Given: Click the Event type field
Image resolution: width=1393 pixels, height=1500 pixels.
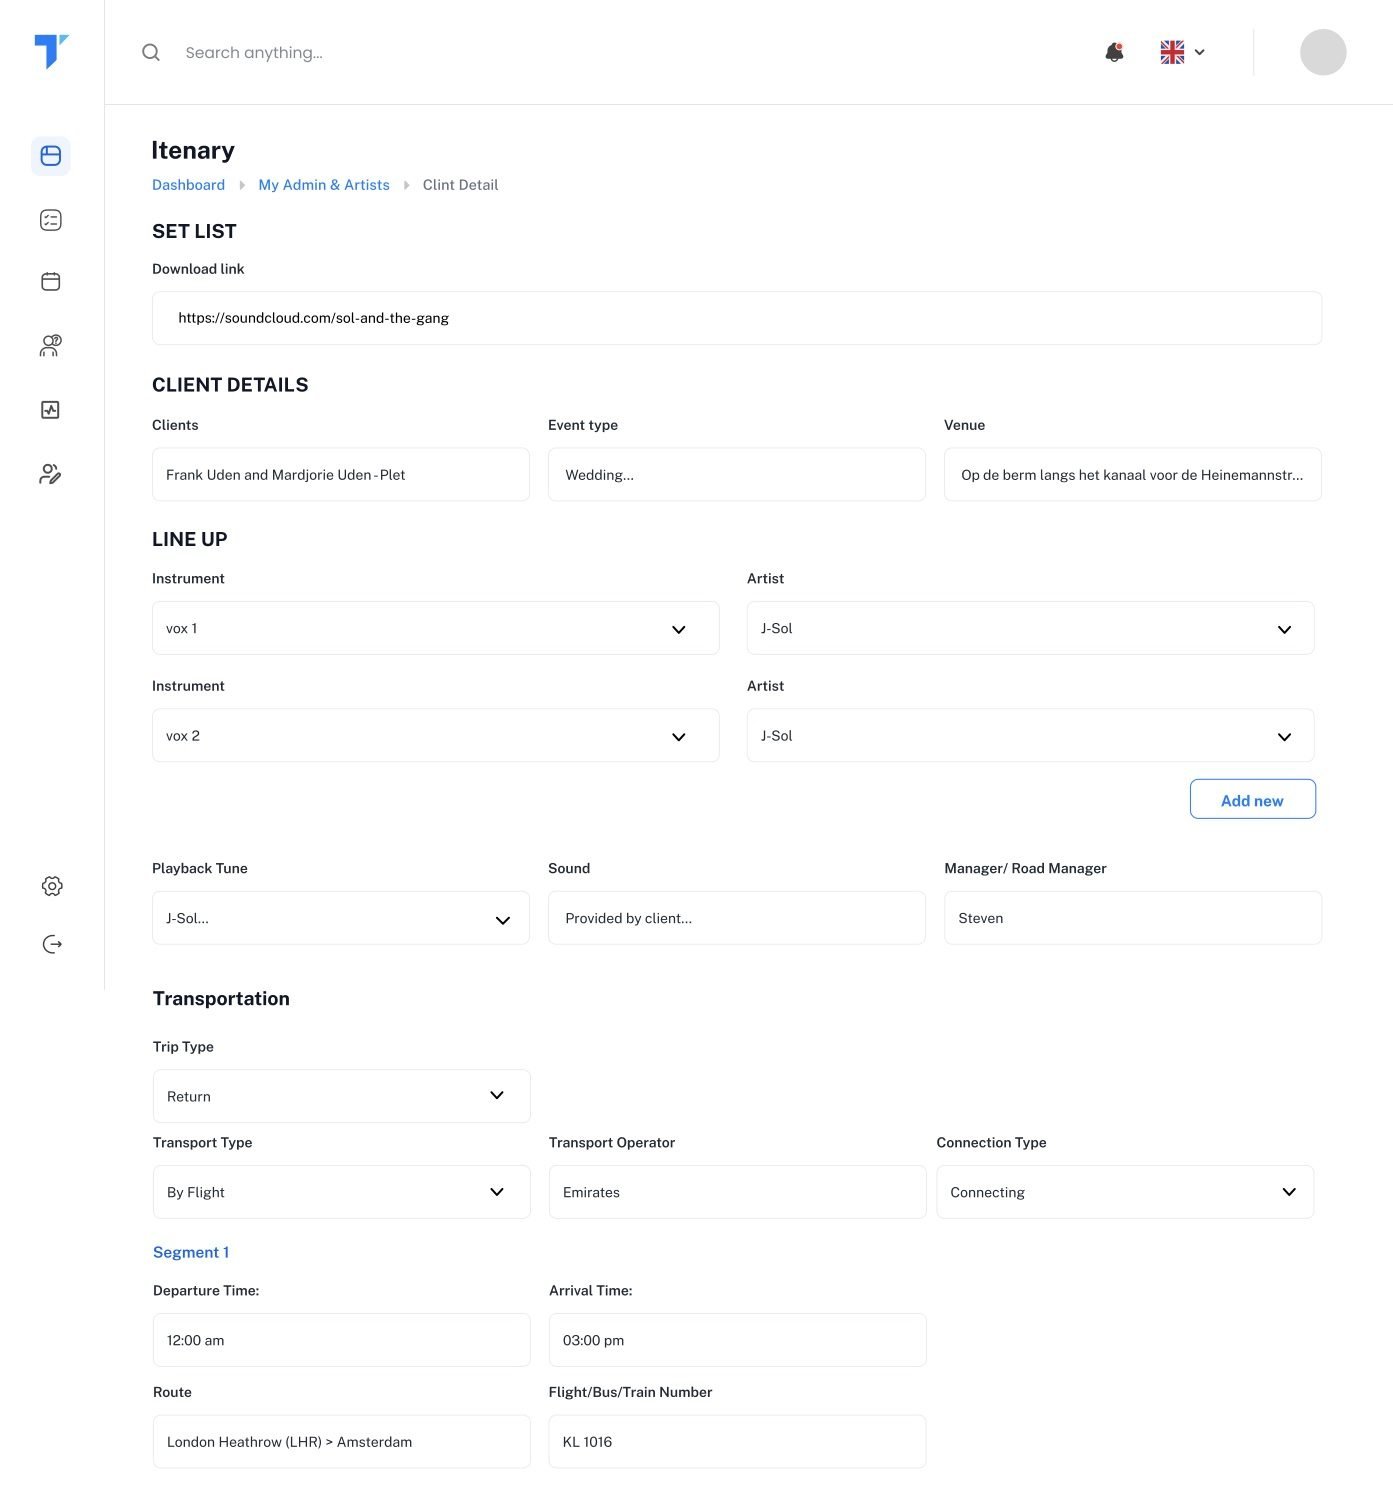Looking at the screenshot, I should 737,474.
